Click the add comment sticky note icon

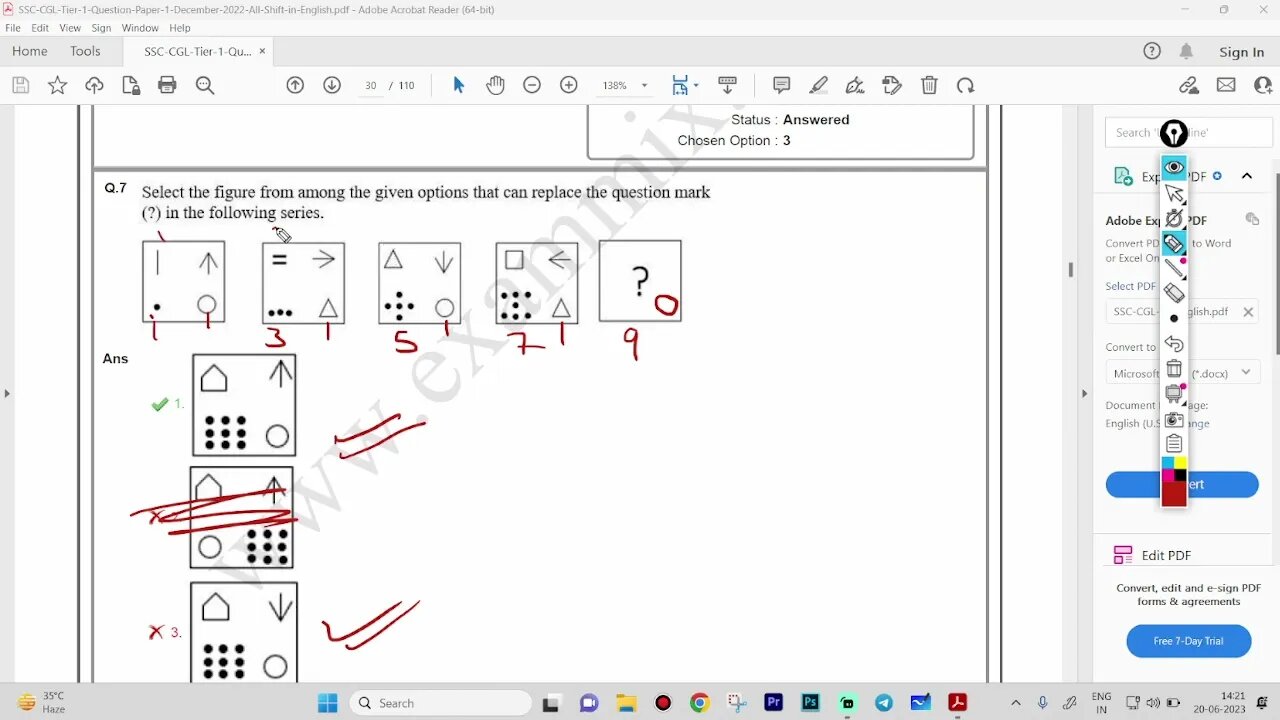click(782, 86)
